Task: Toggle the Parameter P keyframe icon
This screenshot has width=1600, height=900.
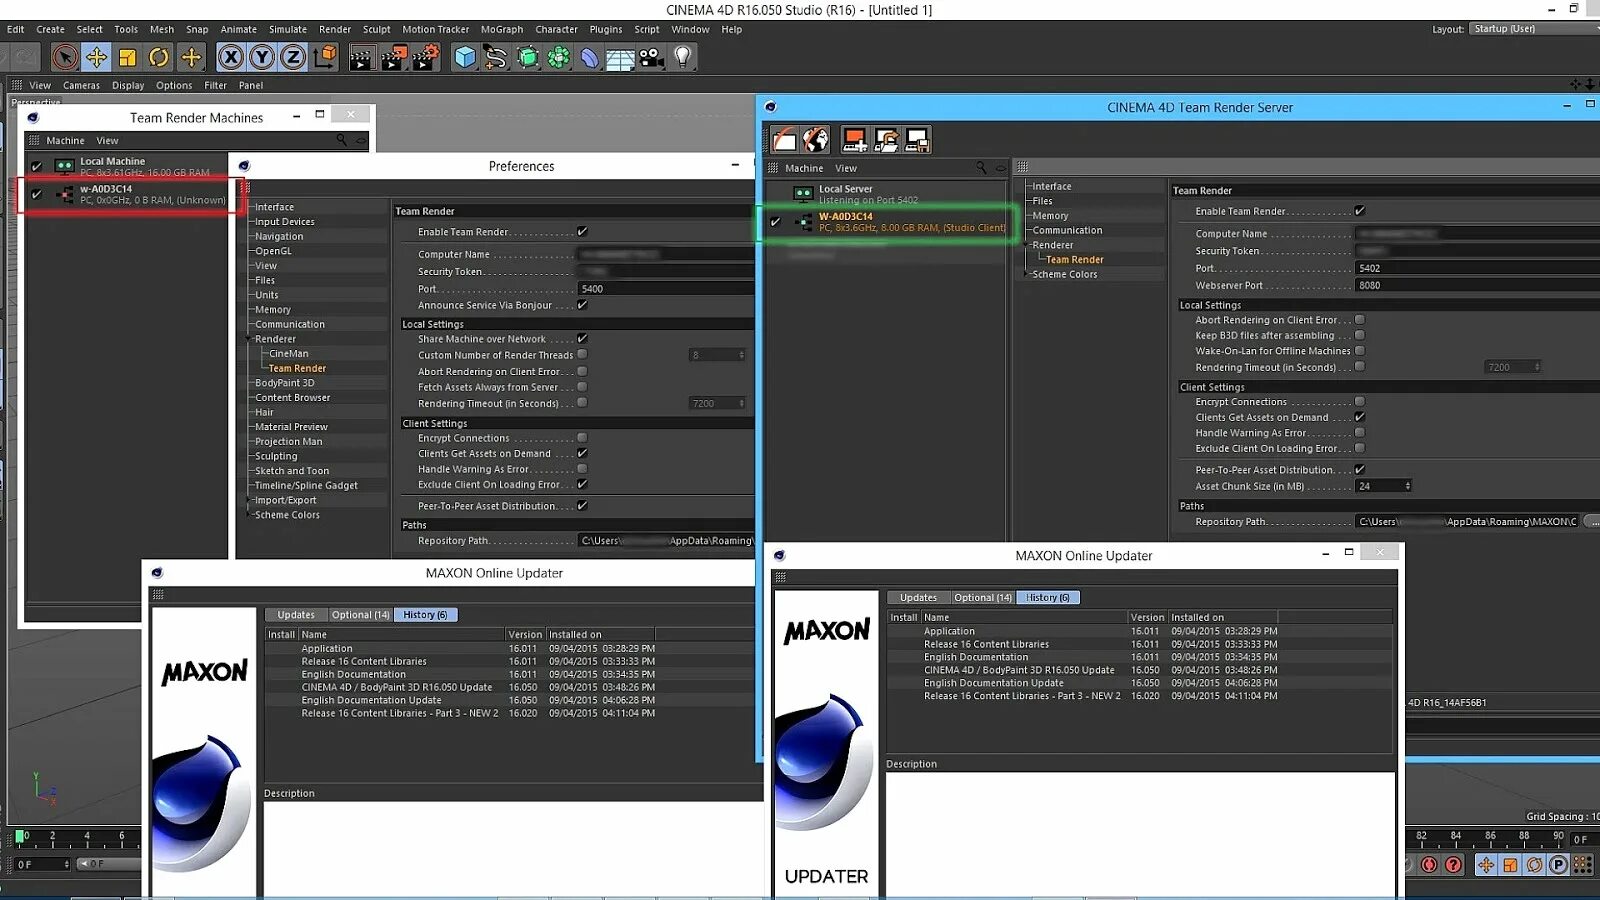Action: coord(1558,865)
